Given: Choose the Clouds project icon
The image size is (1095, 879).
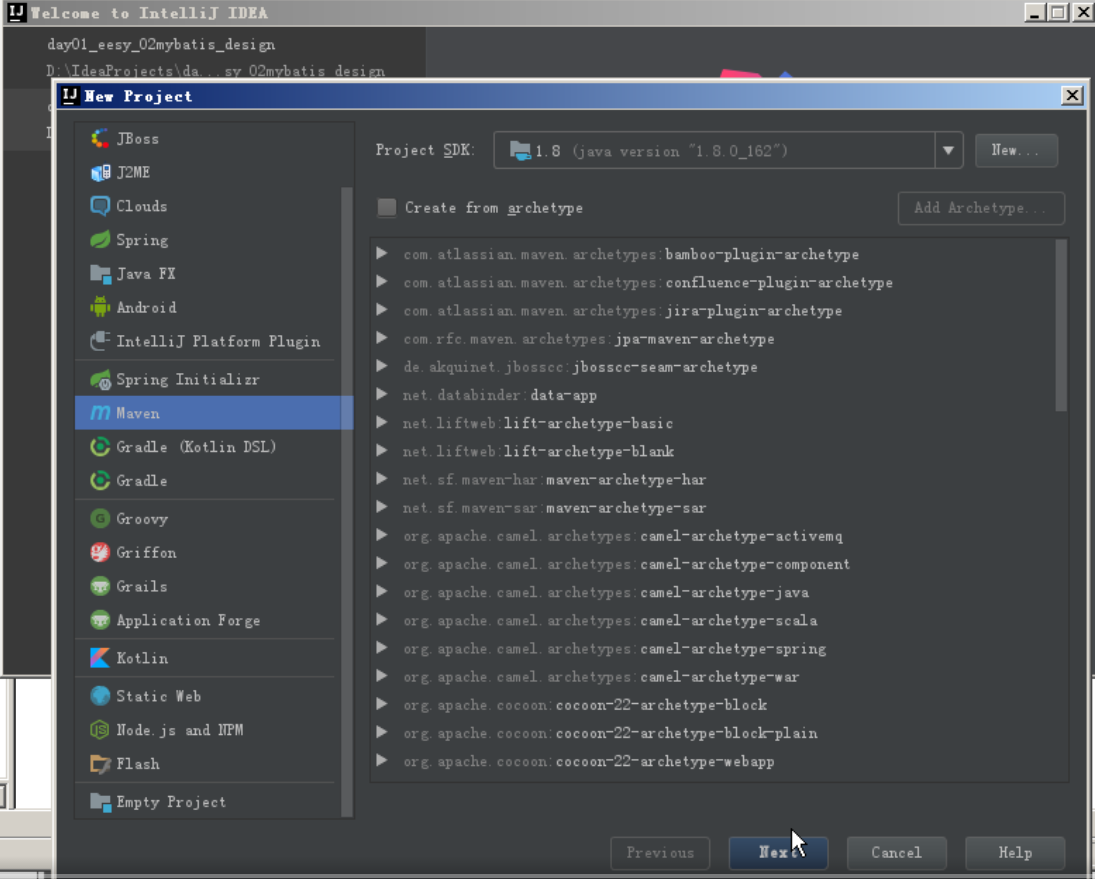Looking at the screenshot, I should (x=100, y=206).
